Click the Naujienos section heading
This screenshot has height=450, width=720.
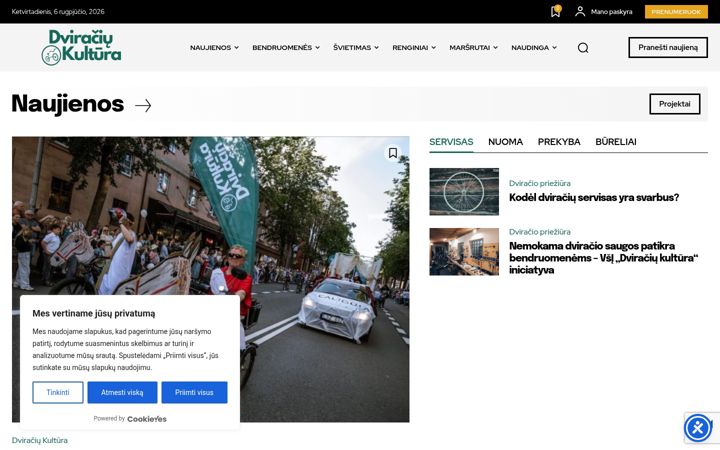coord(68,104)
